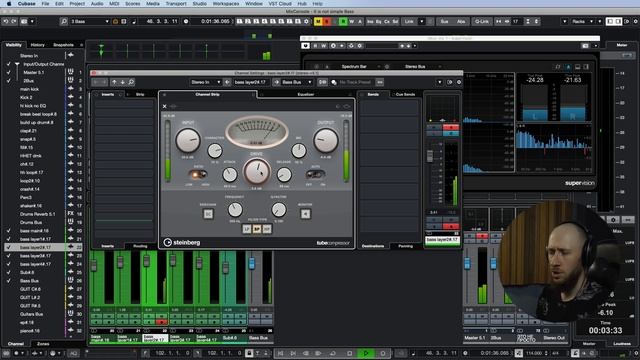640x360 pixels.
Task: Toggle visibility checkmark for Bass Bus
Action: pos(9,281)
